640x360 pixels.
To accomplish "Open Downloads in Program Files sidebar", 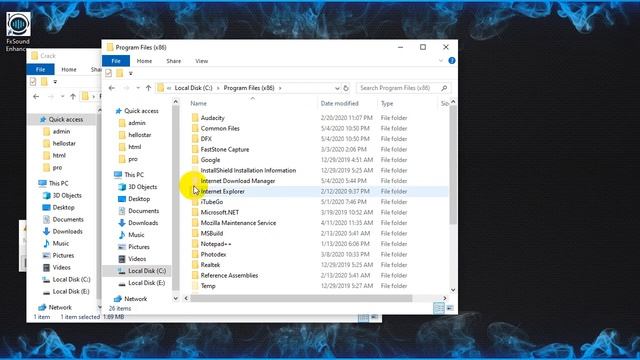I will [x=143, y=223].
